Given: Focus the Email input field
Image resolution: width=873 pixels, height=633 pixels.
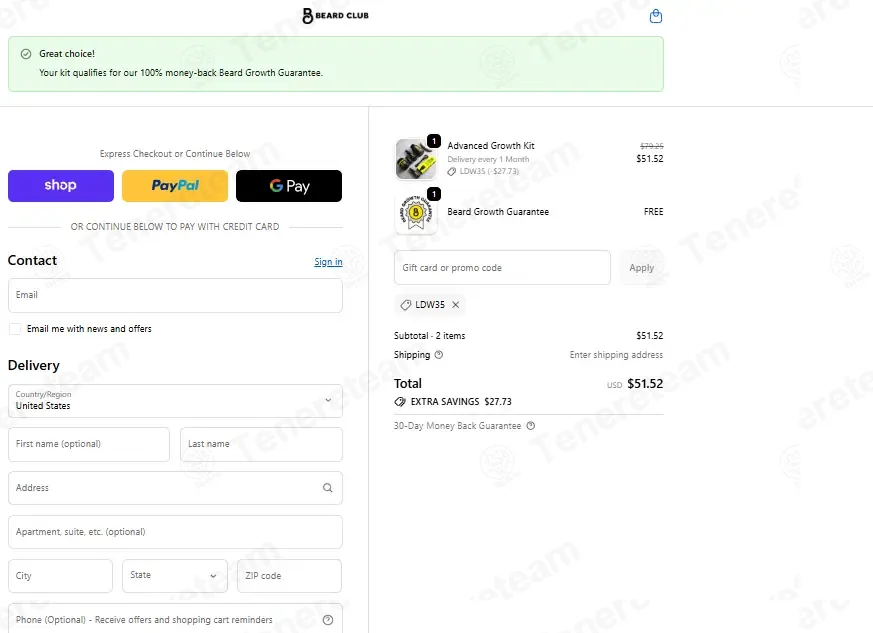Looking at the screenshot, I should pos(175,295).
